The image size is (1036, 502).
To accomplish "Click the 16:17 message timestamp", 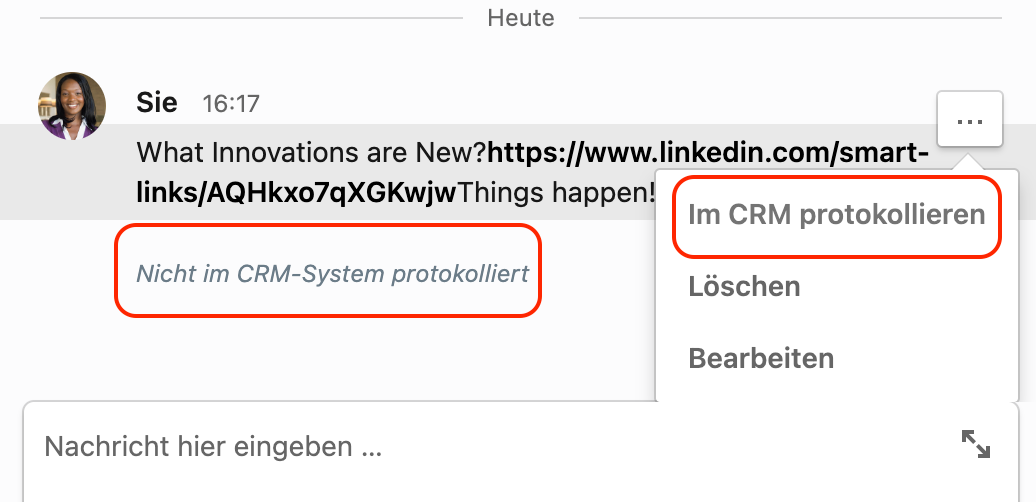I will tap(231, 104).
